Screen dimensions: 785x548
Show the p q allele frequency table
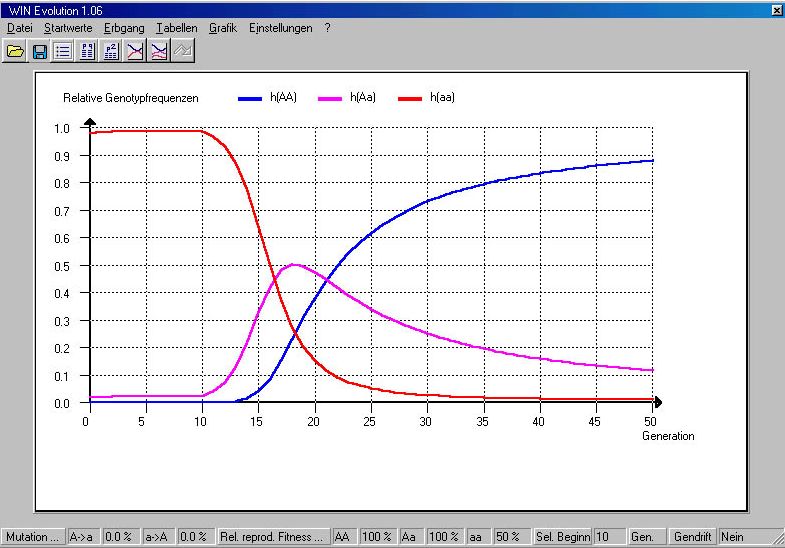click(x=87, y=51)
